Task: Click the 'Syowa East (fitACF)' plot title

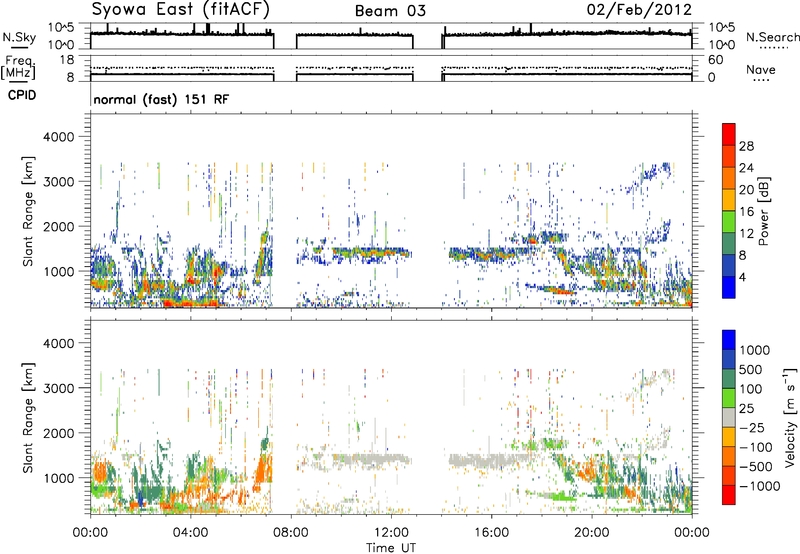Action: [x=181, y=9]
